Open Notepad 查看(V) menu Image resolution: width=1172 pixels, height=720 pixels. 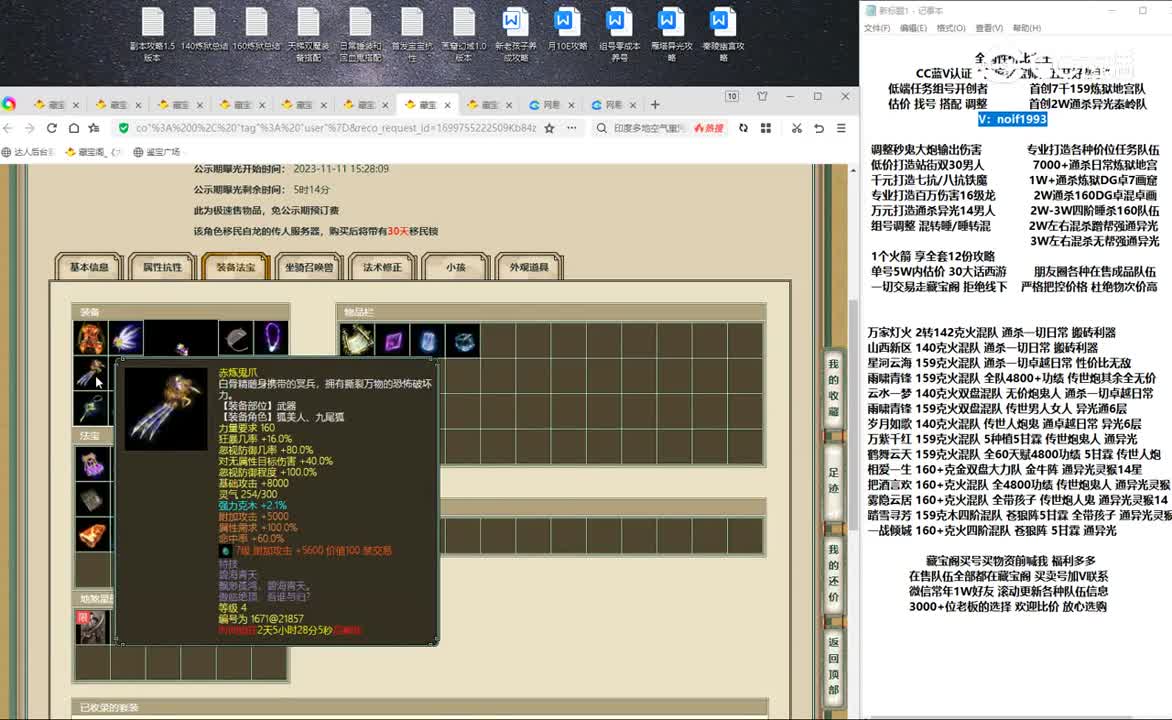click(989, 28)
